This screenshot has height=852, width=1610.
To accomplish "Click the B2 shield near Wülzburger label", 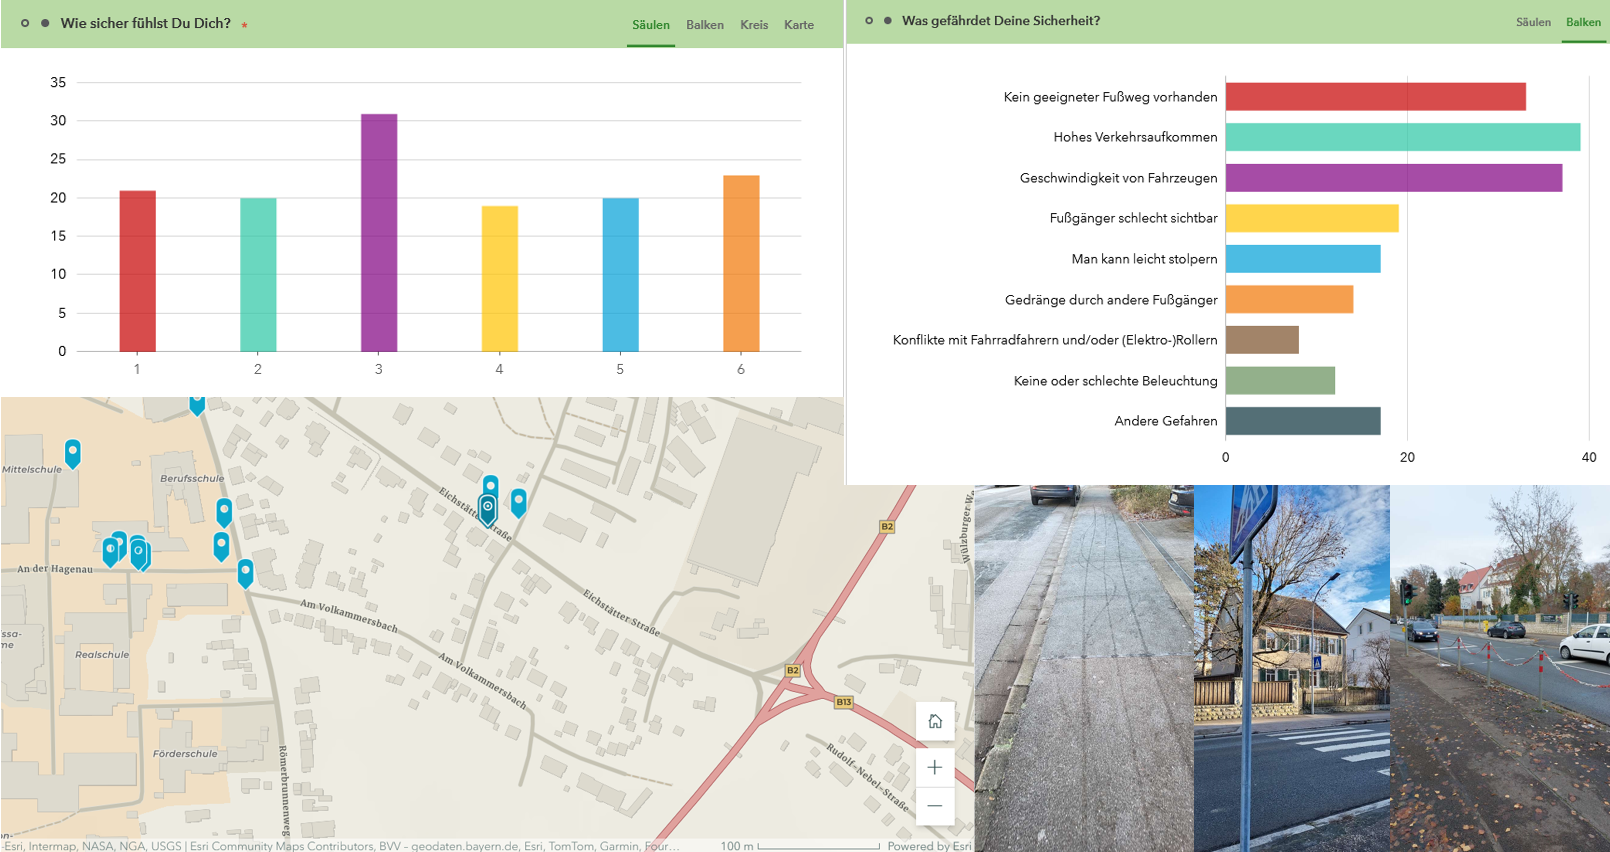I will tap(887, 526).
